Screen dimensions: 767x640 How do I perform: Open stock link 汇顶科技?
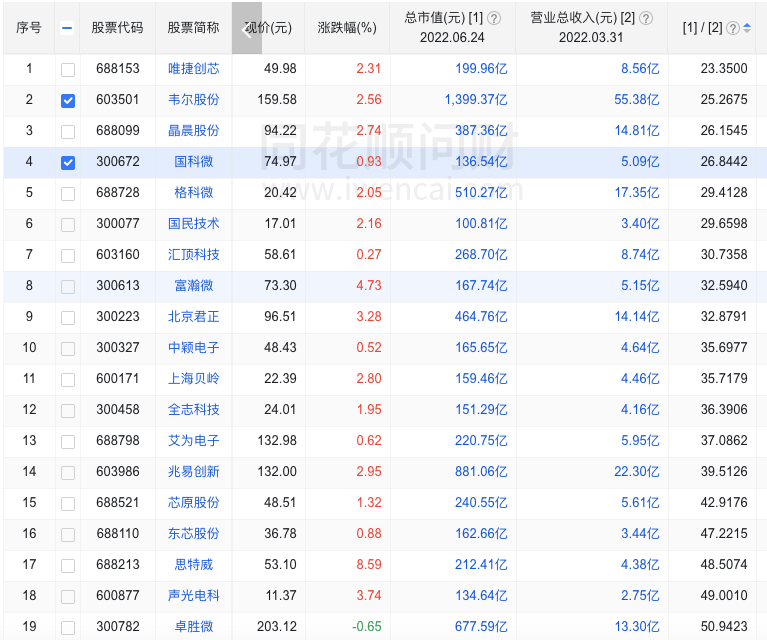coord(194,254)
